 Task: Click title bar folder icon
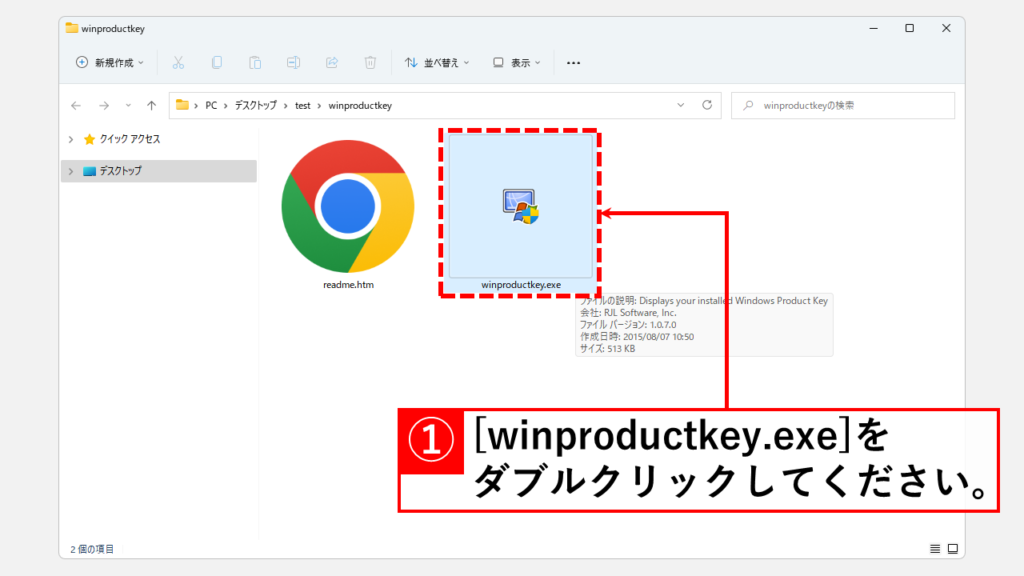coord(72,28)
